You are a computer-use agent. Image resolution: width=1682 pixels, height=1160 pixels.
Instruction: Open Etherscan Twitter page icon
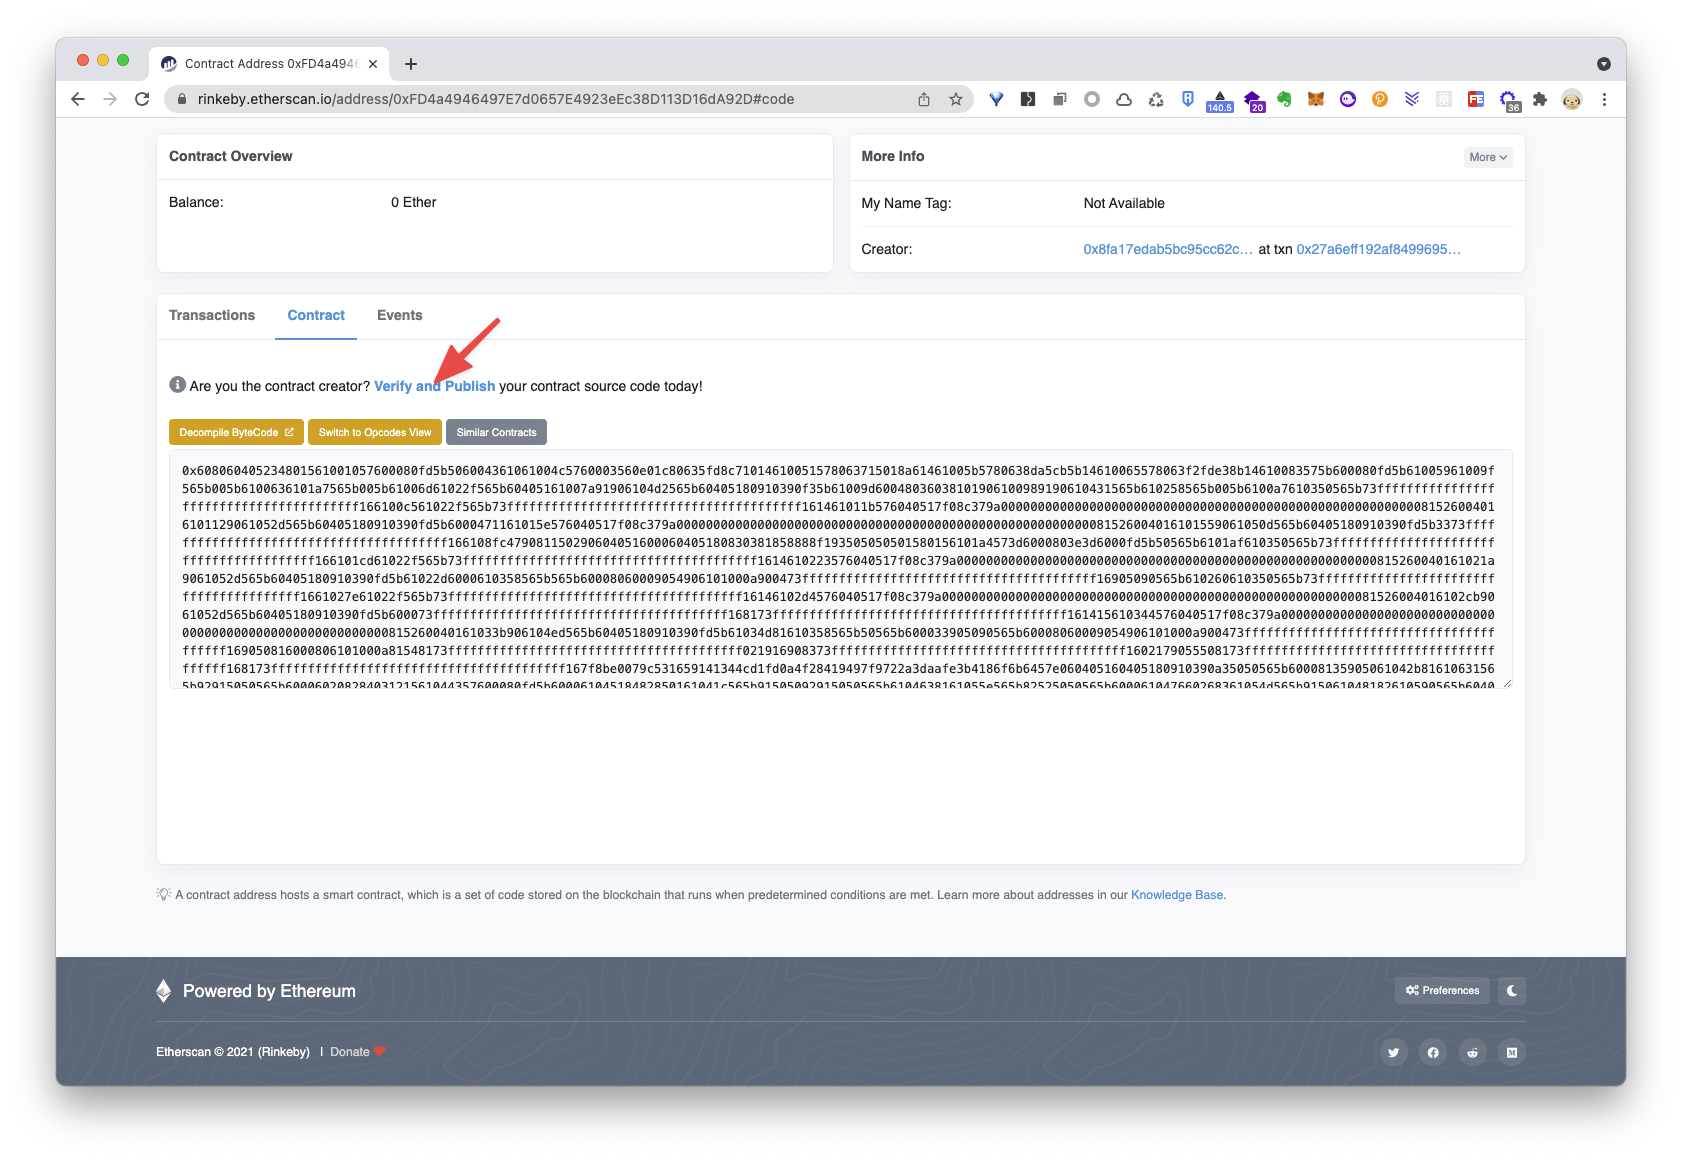click(1393, 1052)
